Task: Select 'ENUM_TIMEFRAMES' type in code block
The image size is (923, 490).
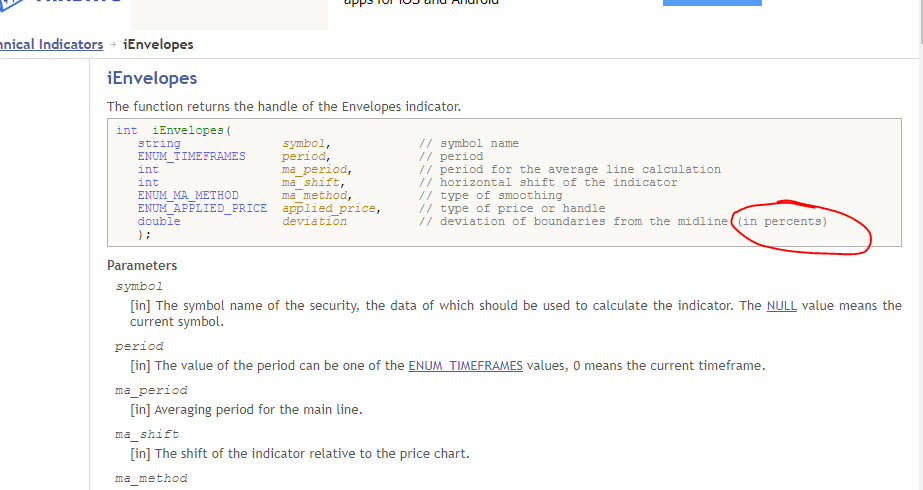Action: (191, 156)
